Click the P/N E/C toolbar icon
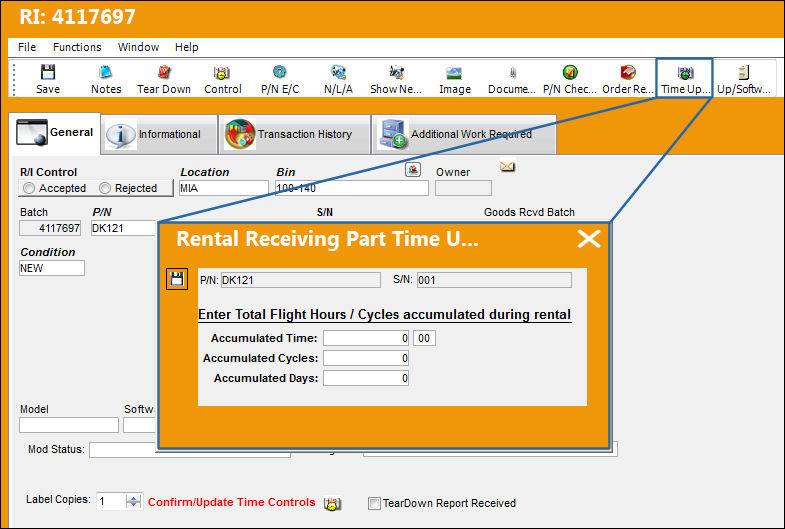 [280, 79]
